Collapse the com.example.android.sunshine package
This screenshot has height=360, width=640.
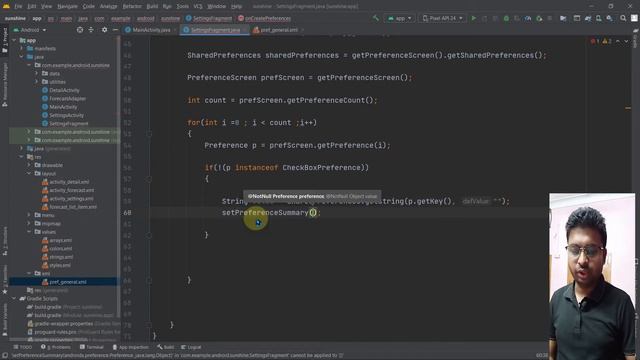pyautogui.click(x=29, y=65)
